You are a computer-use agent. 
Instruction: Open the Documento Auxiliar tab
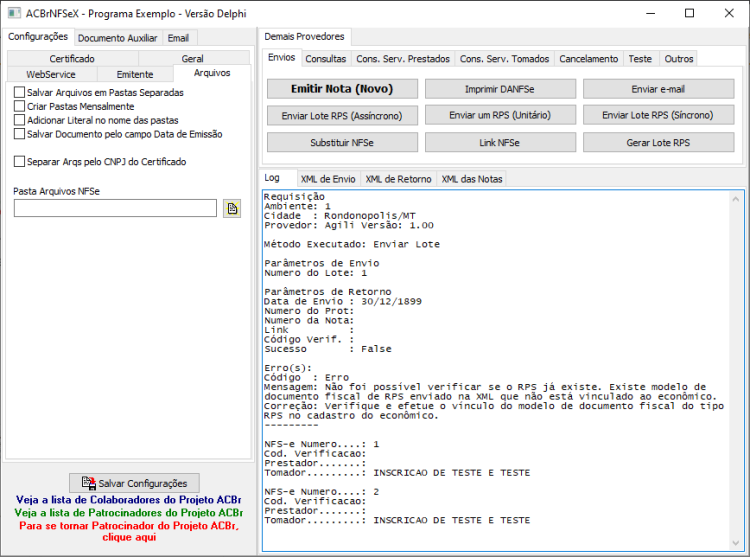click(x=118, y=38)
